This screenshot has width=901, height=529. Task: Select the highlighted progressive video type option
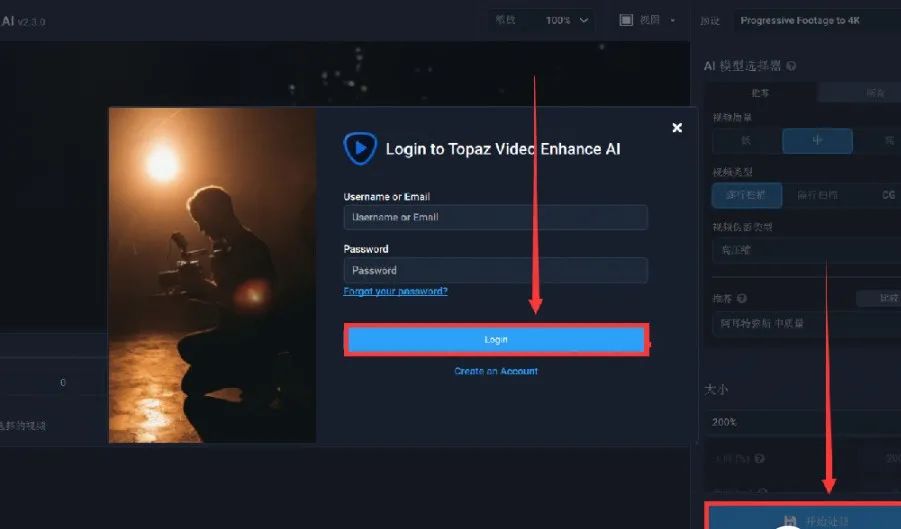[x=746, y=195]
